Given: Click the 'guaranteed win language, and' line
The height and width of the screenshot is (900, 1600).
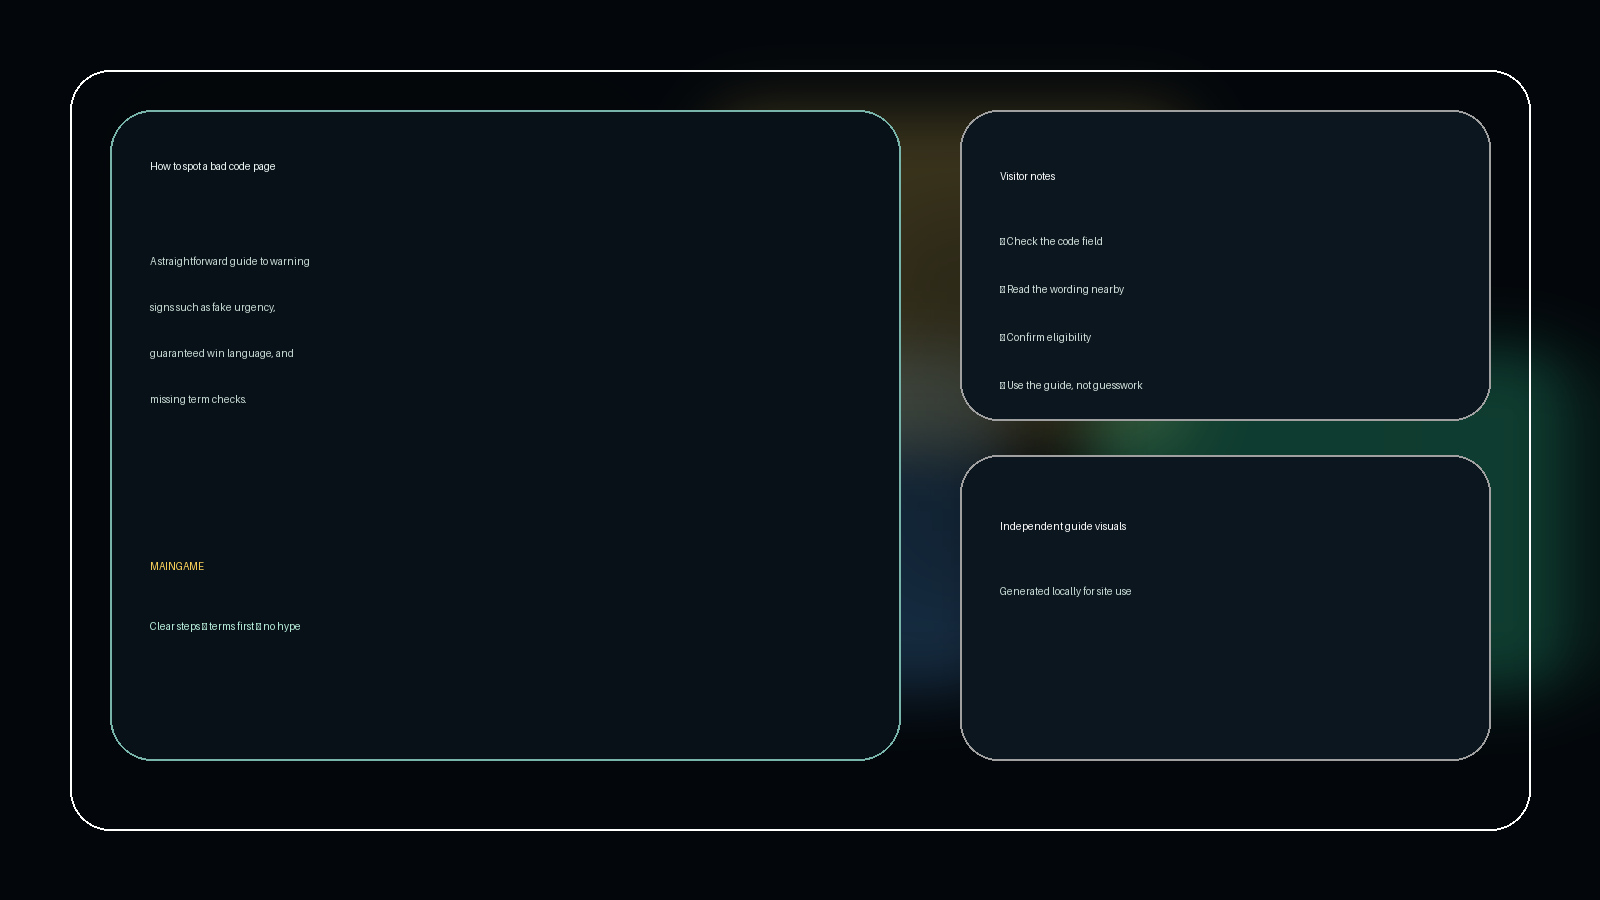Looking at the screenshot, I should 222,353.
